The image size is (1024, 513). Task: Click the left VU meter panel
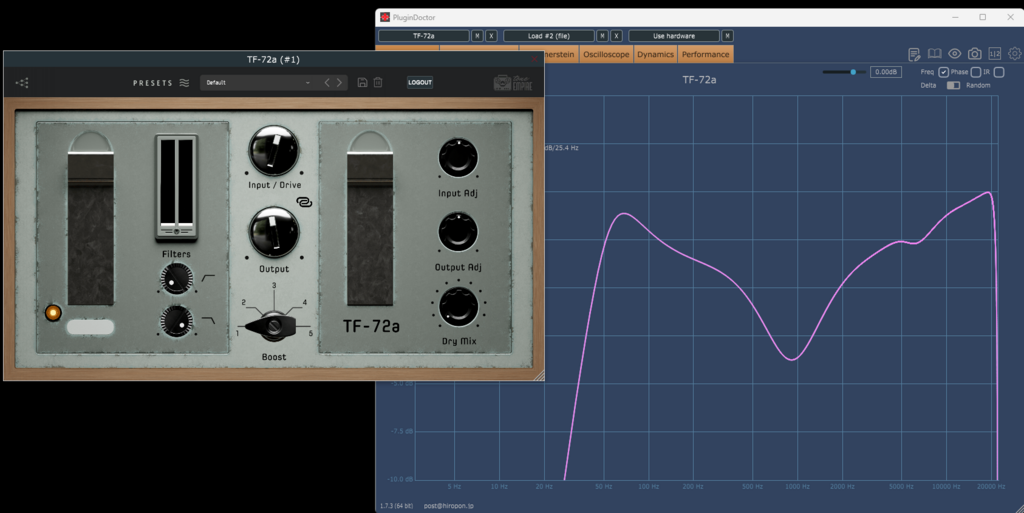91,228
